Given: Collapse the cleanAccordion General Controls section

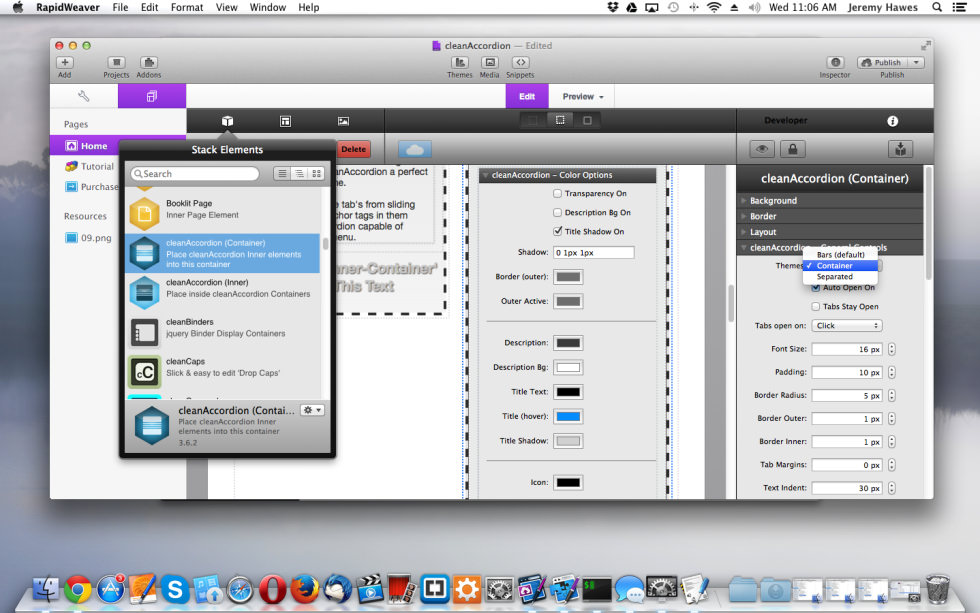Looking at the screenshot, I should 744,247.
